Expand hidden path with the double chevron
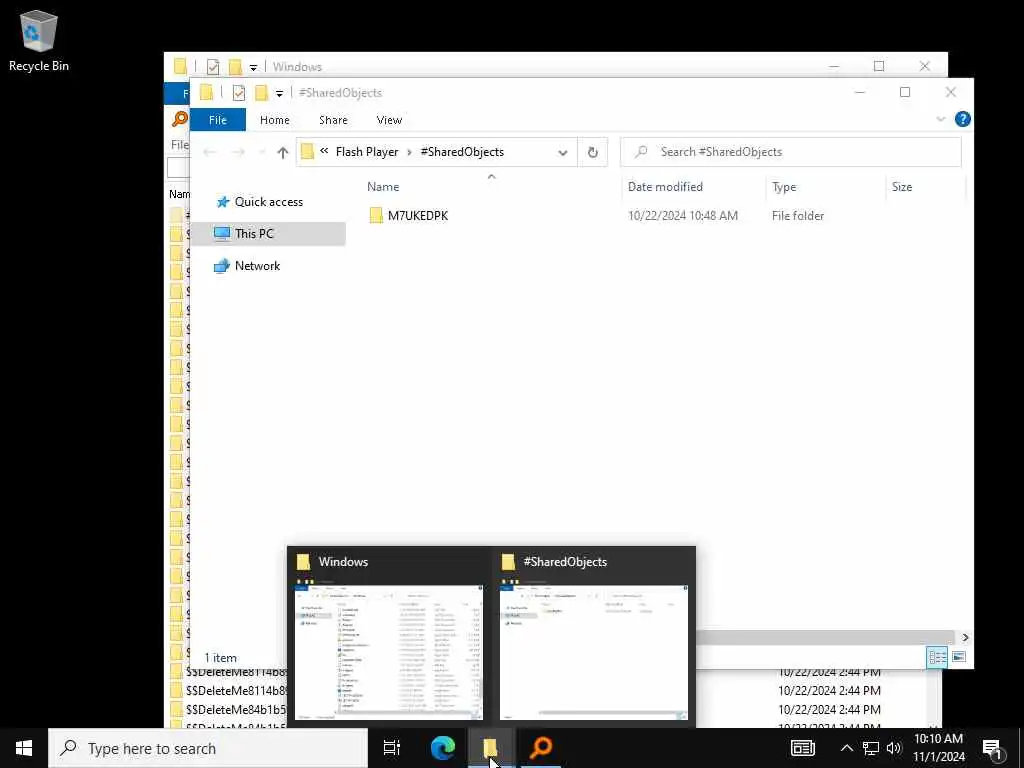Image resolution: width=1024 pixels, height=768 pixels. tap(324, 151)
